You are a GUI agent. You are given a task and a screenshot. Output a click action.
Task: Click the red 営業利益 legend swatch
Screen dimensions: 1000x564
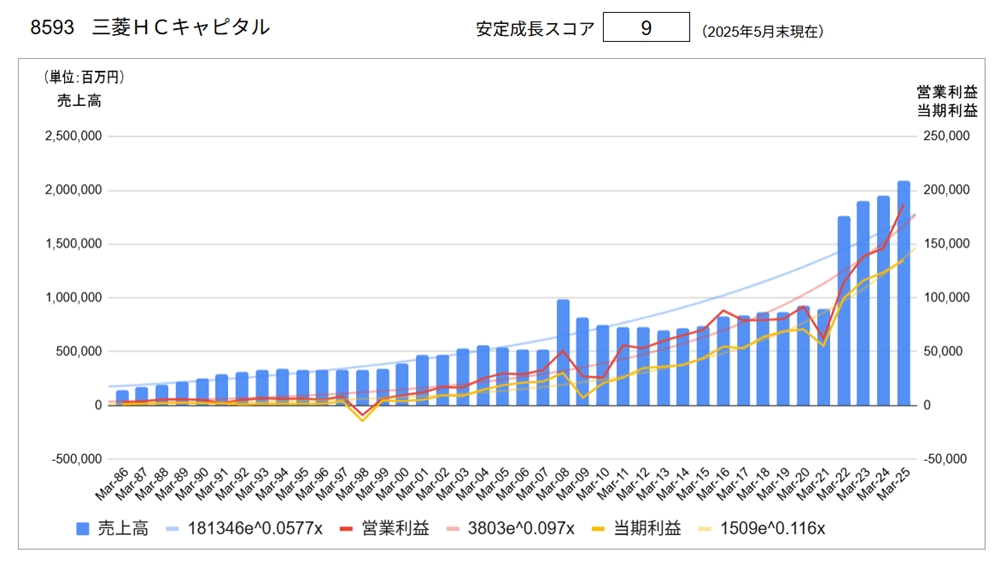click(346, 529)
